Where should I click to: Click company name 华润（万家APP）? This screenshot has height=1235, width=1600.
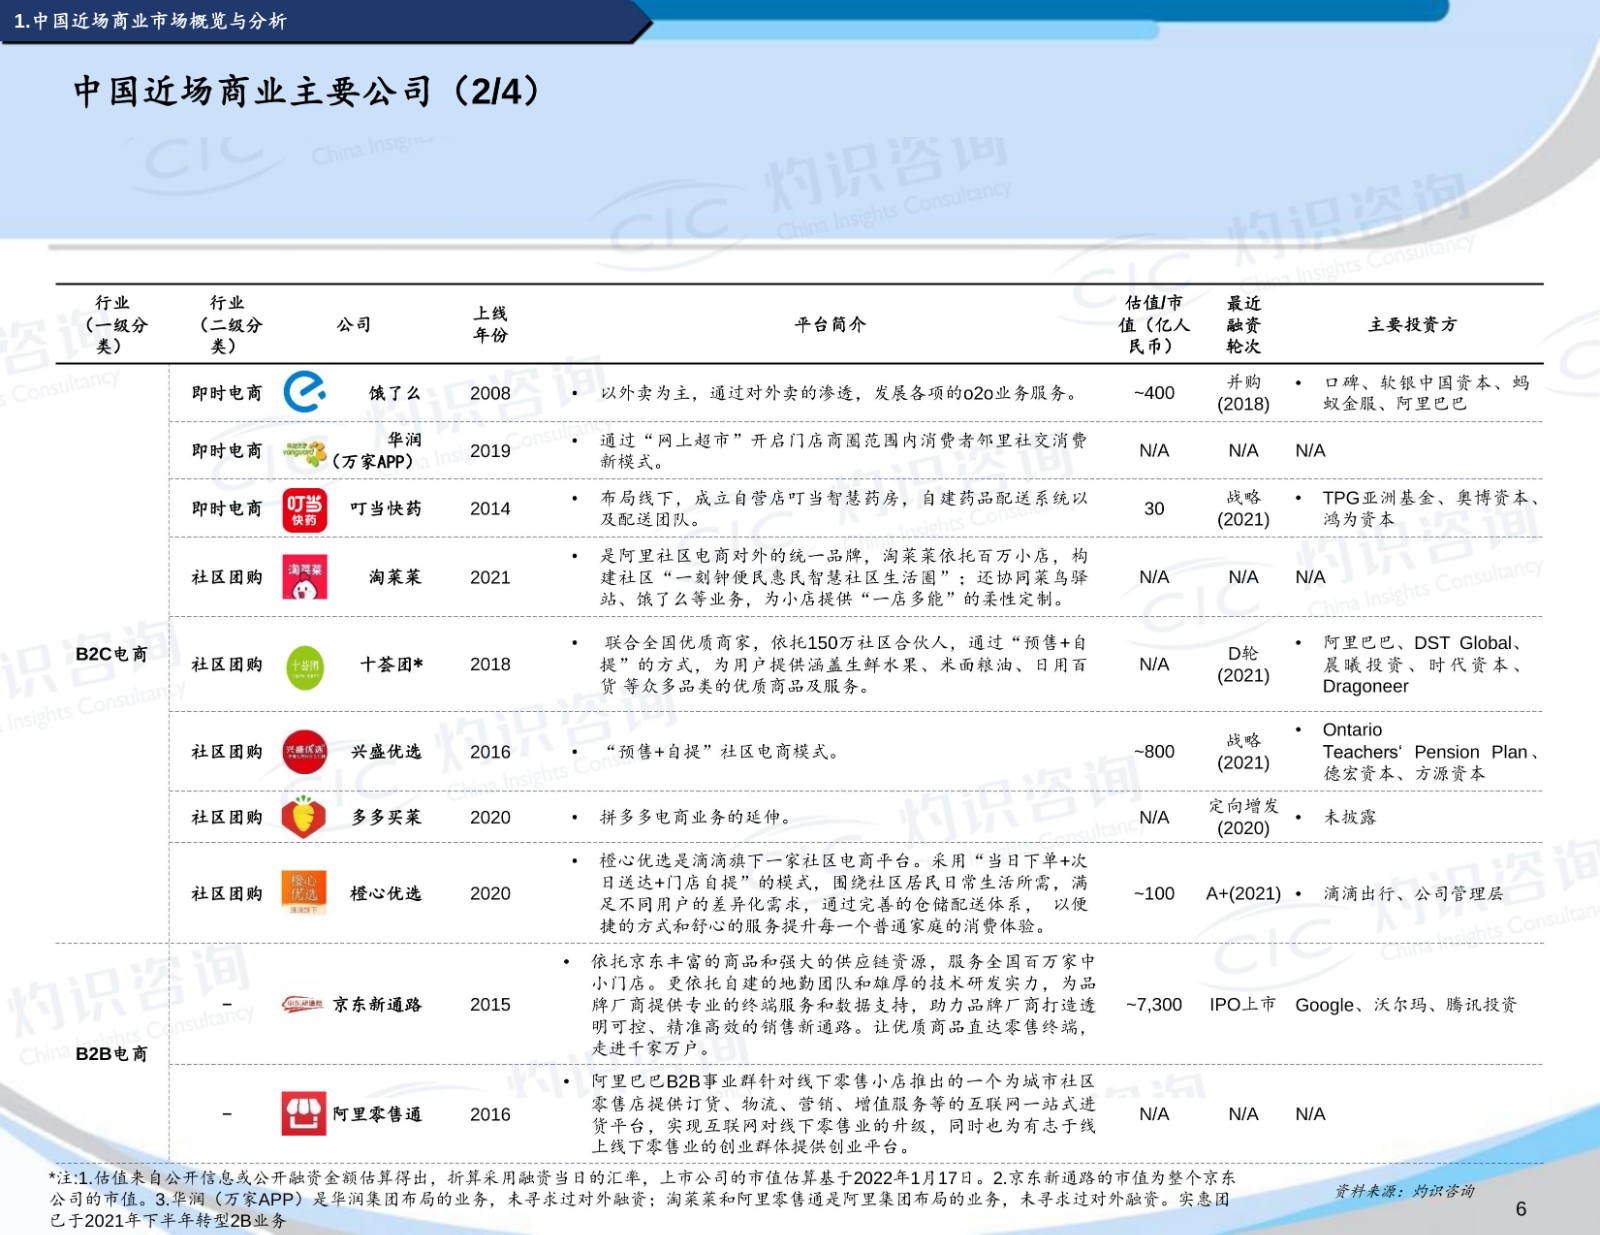[377, 451]
